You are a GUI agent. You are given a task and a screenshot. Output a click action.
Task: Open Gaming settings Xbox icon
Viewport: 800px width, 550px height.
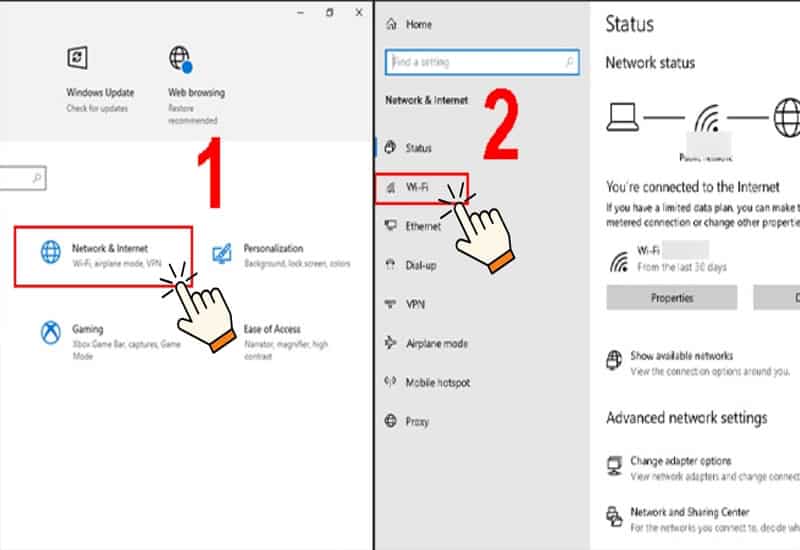coord(50,332)
